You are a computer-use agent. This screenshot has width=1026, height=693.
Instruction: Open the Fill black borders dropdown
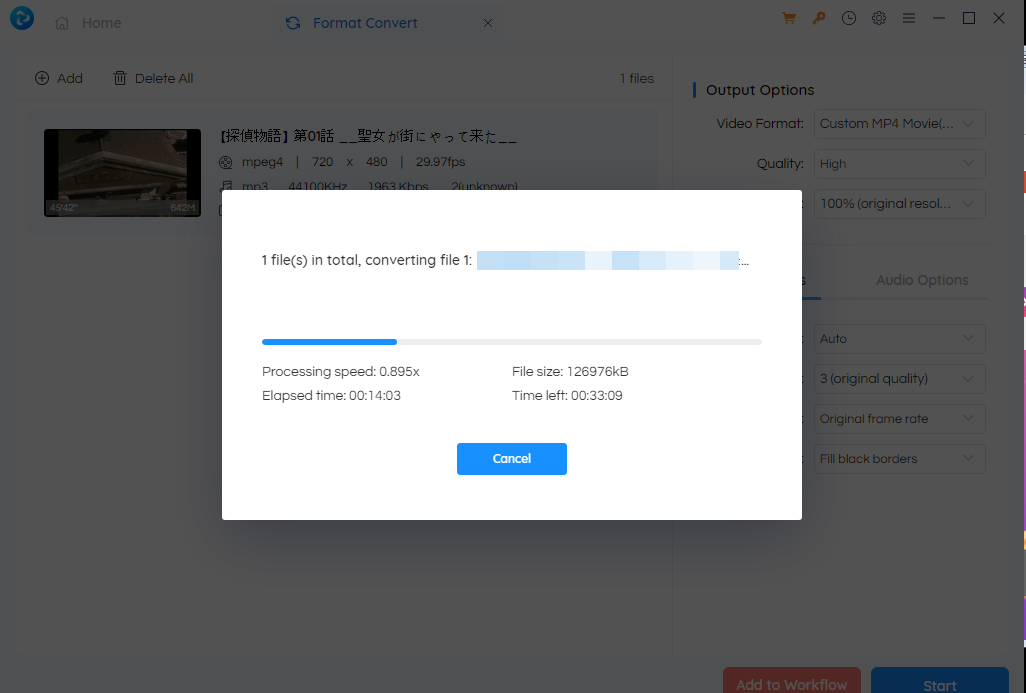[900, 459]
